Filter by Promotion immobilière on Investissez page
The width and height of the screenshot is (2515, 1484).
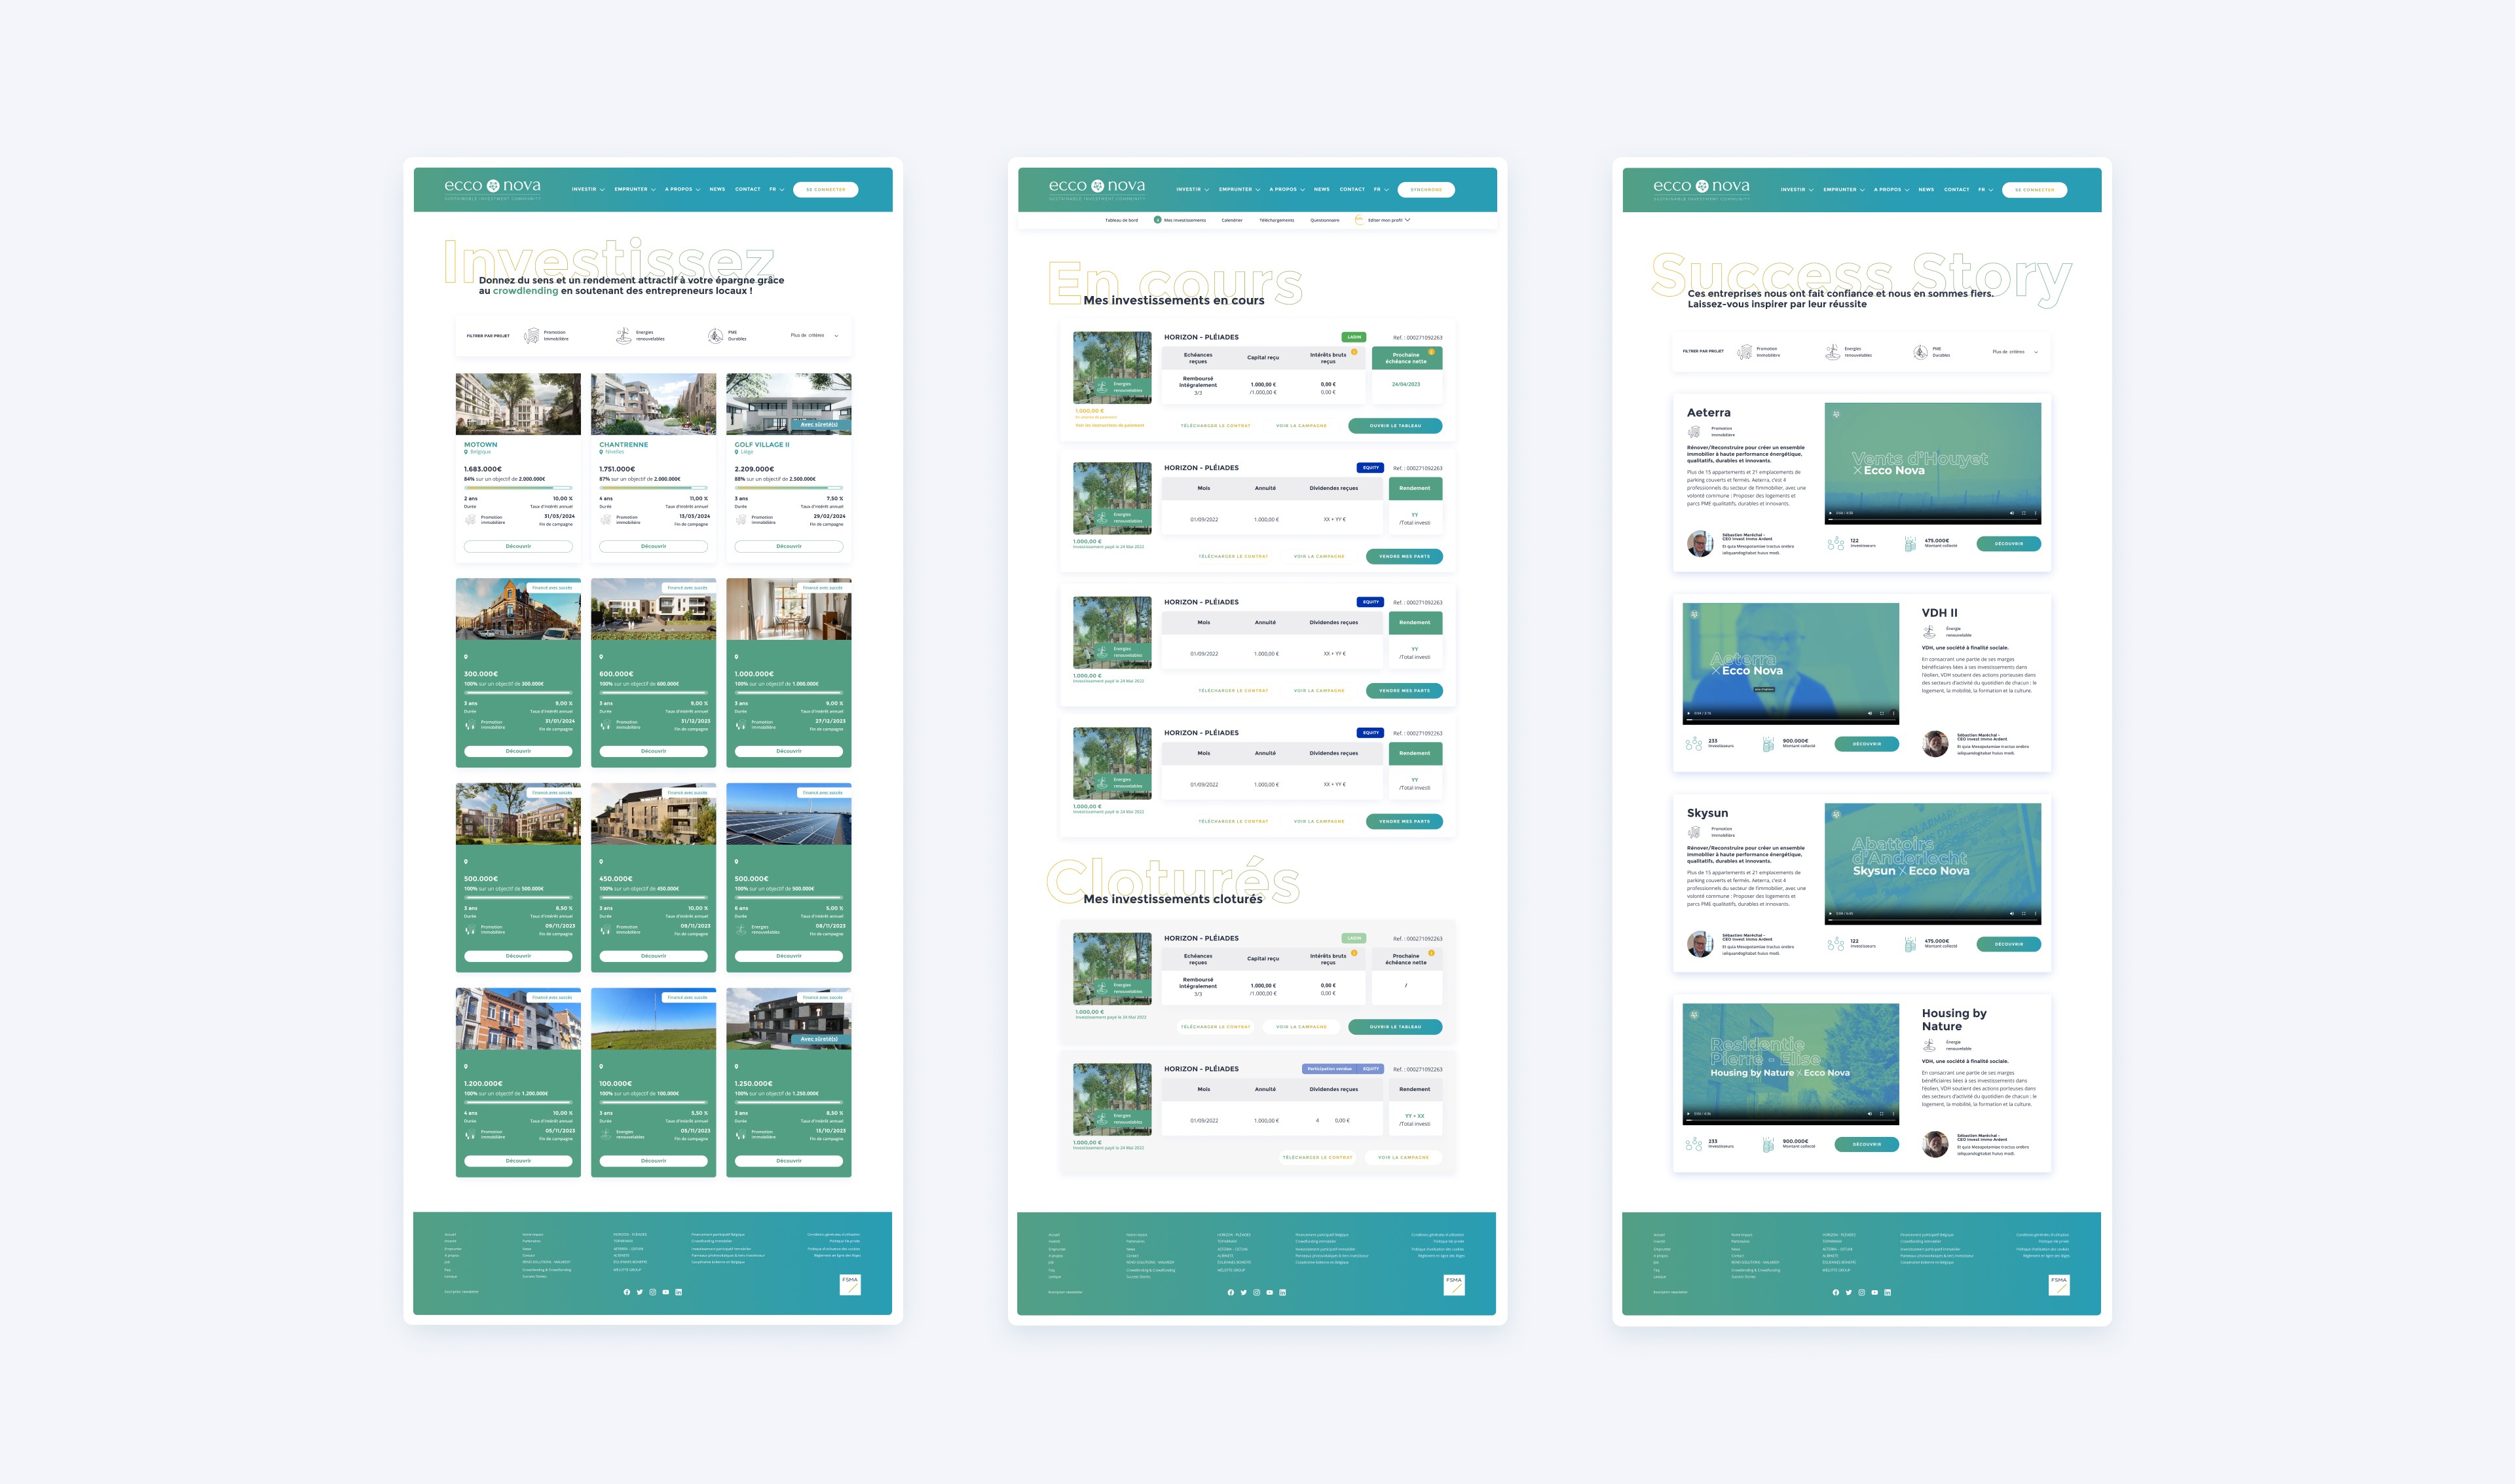click(547, 336)
